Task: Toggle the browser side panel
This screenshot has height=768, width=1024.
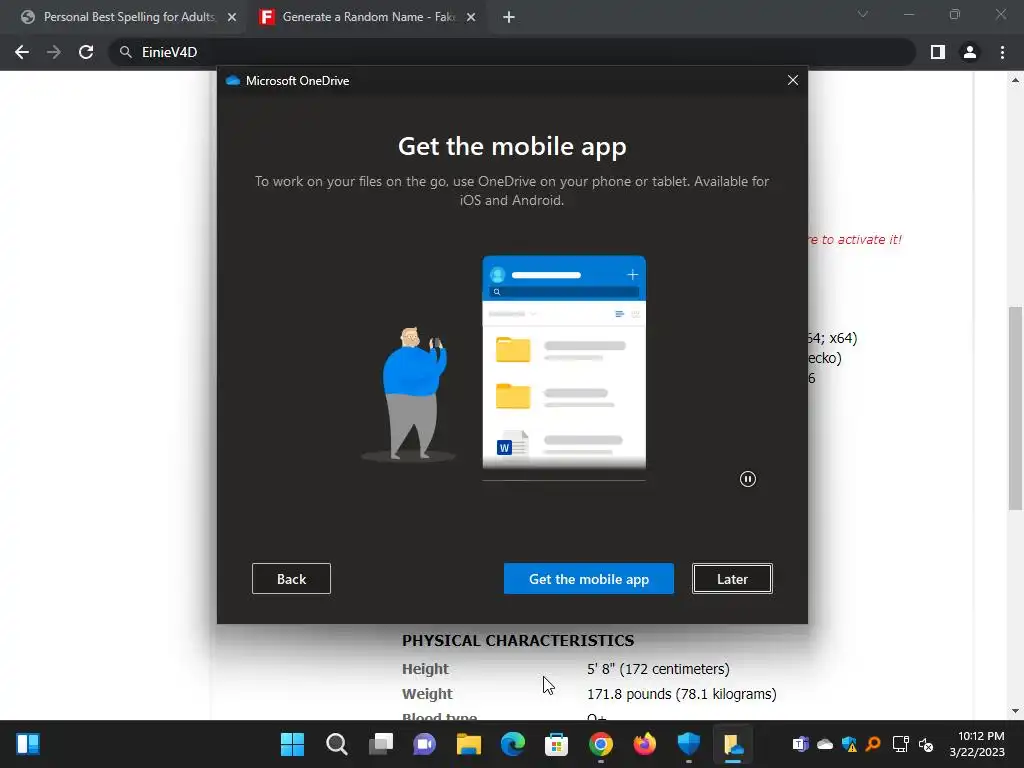Action: 938,52
